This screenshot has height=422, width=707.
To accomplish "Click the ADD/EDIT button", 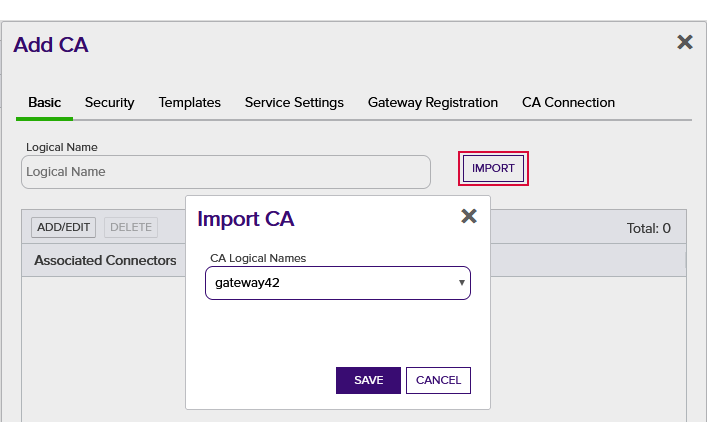I will coord(64,227).
